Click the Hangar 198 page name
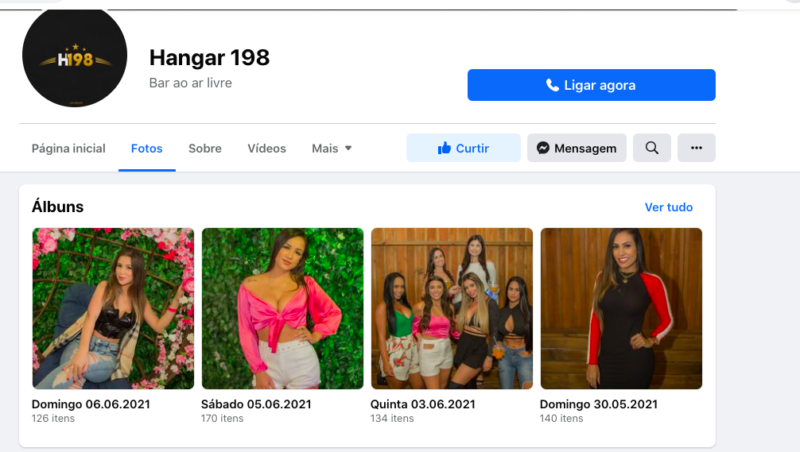 click(x=209, y=58)
